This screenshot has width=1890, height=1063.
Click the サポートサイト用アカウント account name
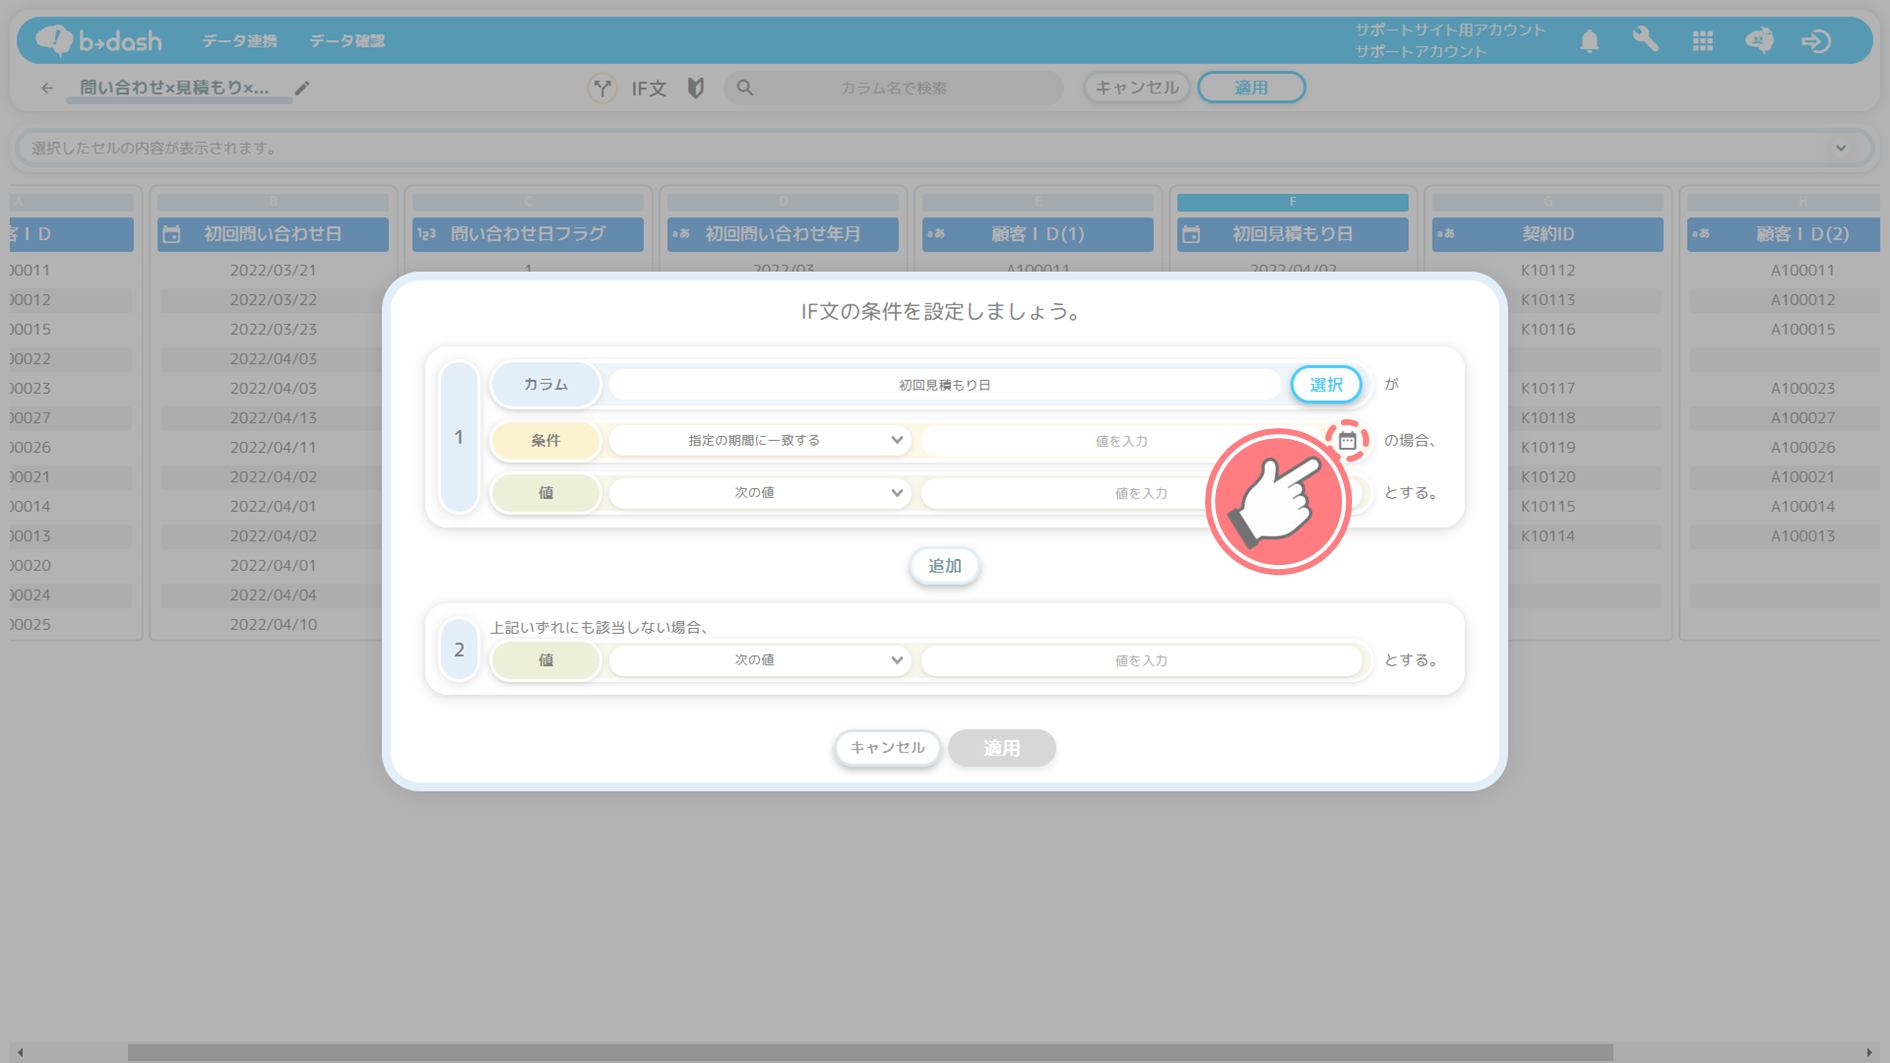pos(1450,30)
